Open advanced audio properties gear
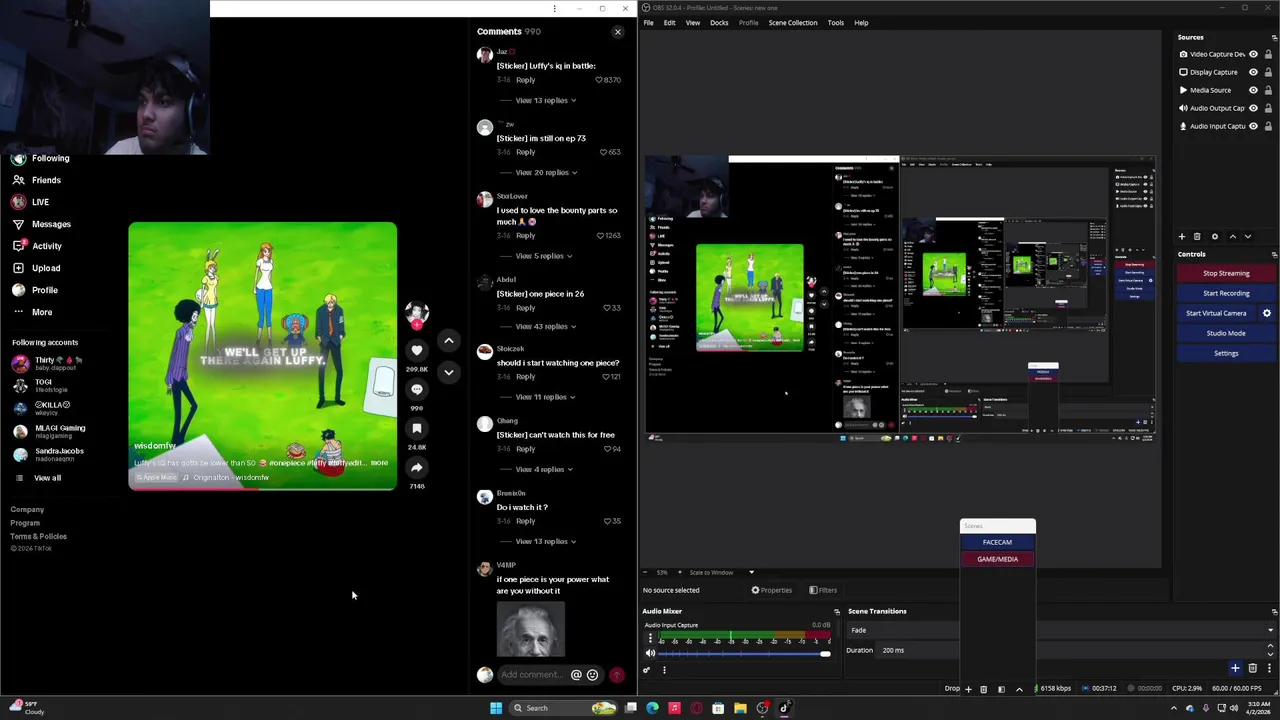Screen dimensions: 1280x720 pyautogui.click(x=647, y=670)
